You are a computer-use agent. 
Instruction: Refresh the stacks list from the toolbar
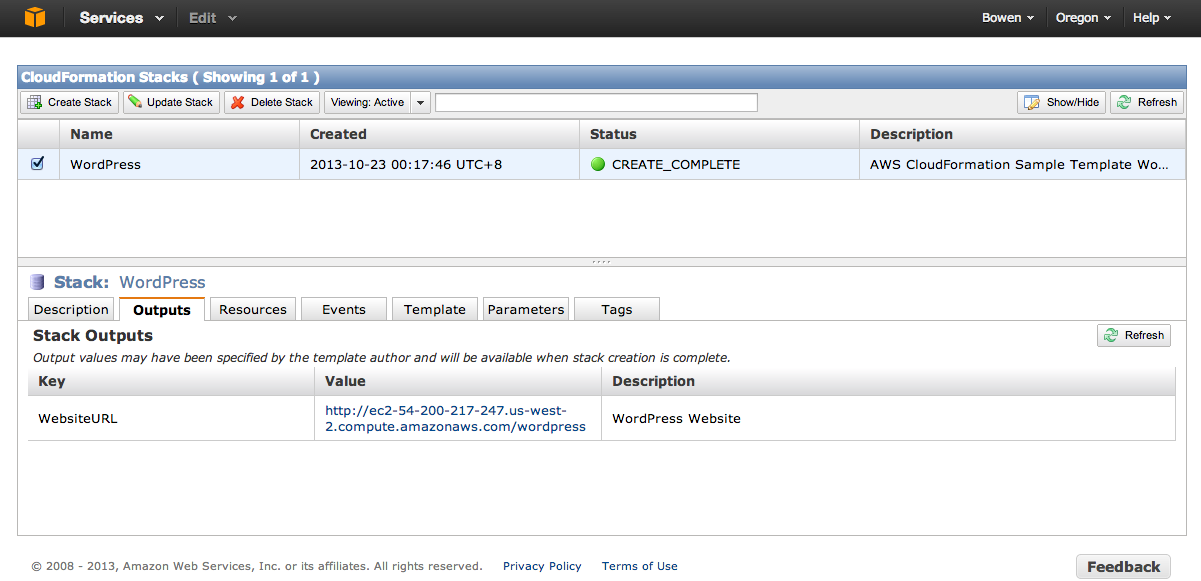(x=1147, y=102)
